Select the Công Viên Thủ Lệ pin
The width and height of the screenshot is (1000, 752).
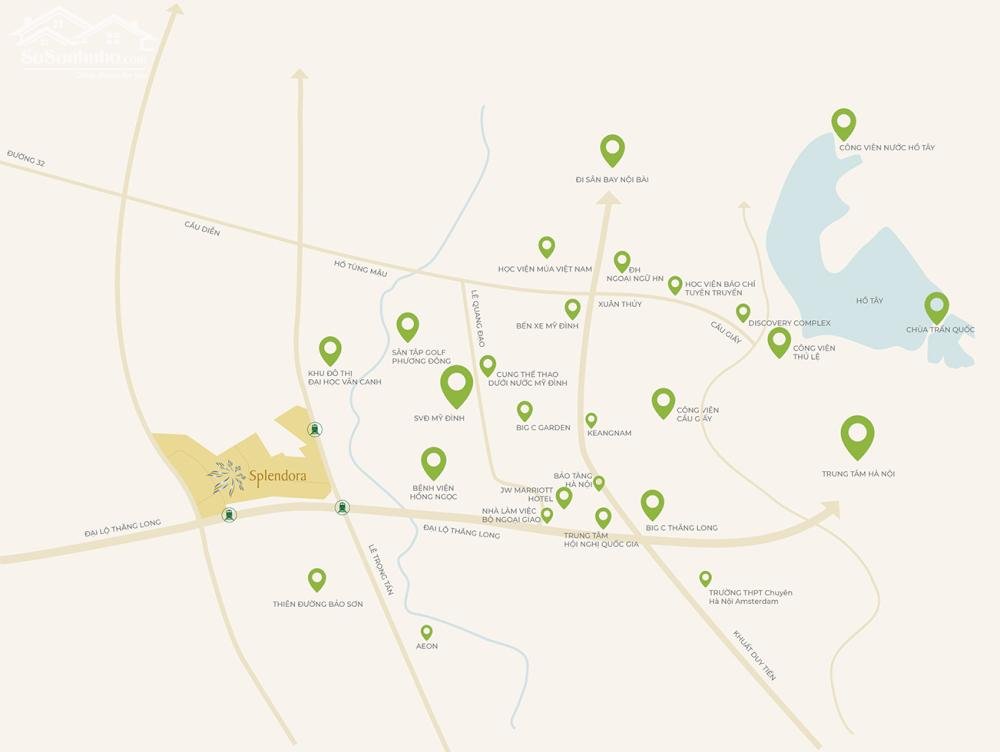click(x=779, y=343)
